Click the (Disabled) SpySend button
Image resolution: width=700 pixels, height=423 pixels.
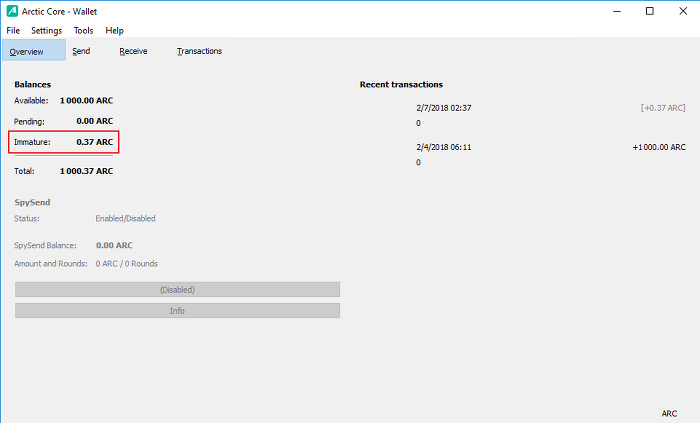[177, 290]
